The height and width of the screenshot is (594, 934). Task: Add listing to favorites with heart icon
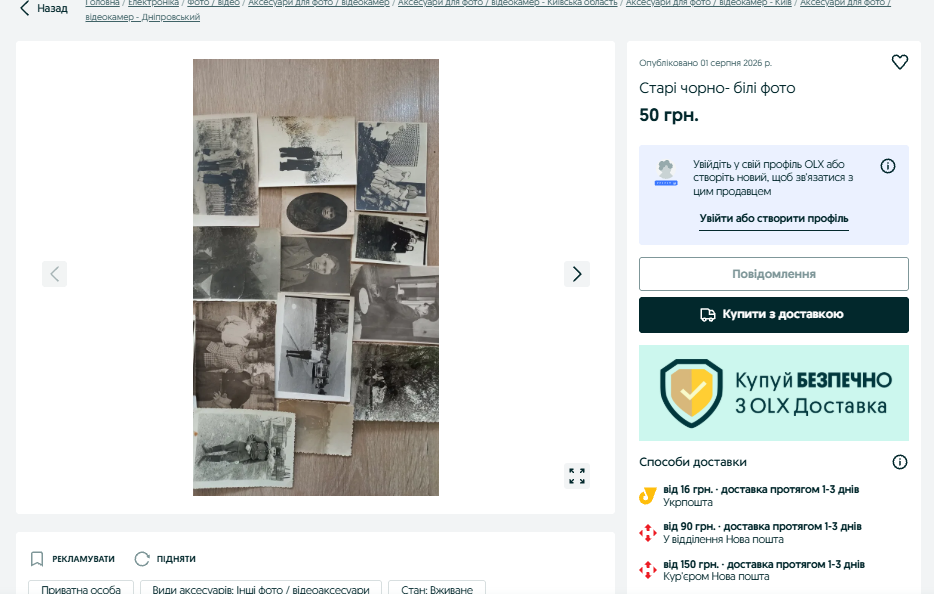tap(899, 62)
